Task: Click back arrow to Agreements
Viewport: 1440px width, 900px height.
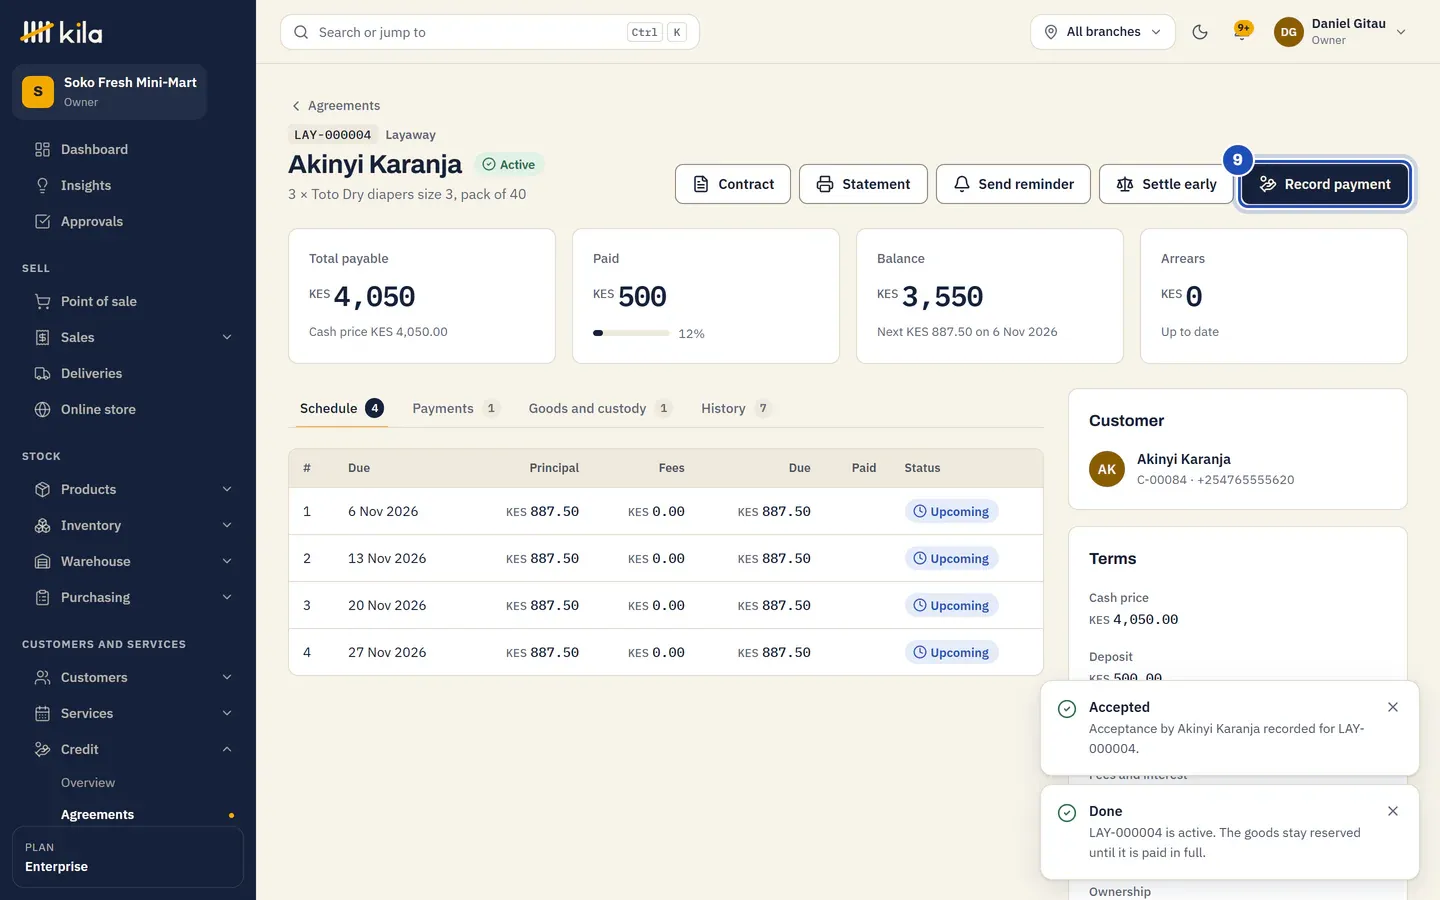Action: click(295, 106)
